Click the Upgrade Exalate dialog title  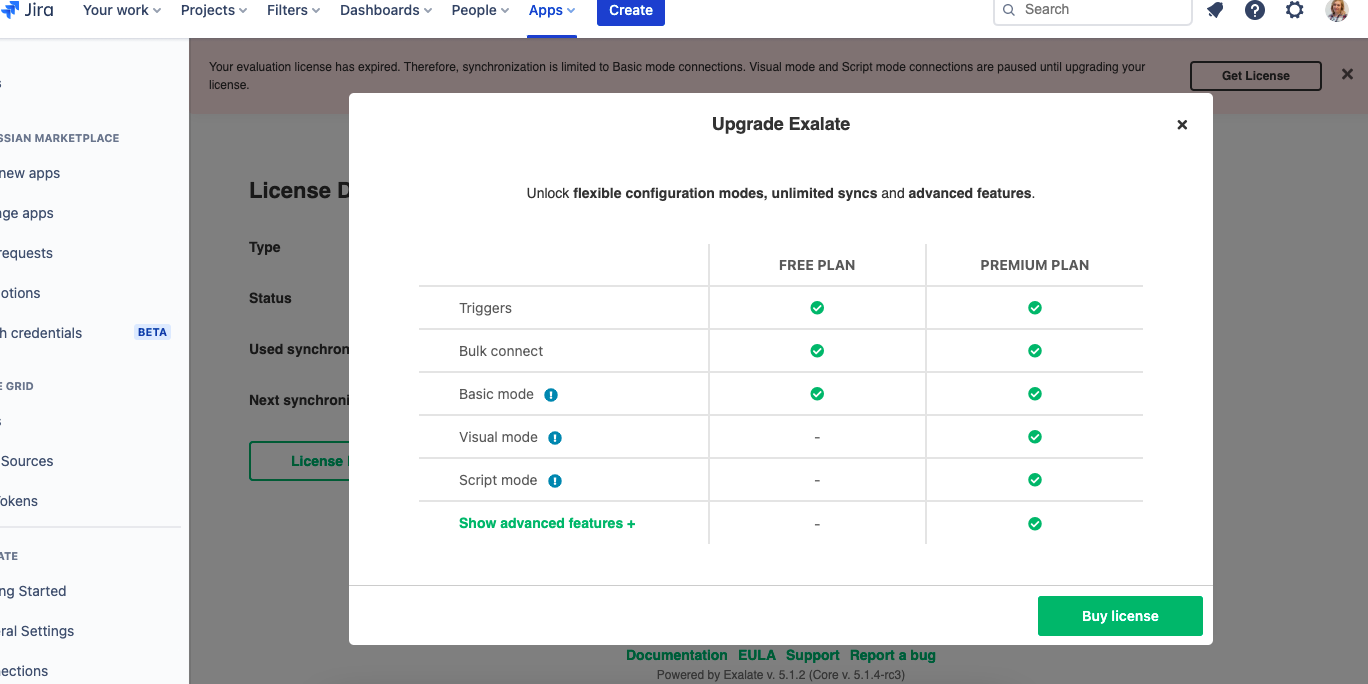tap(781, 124)
